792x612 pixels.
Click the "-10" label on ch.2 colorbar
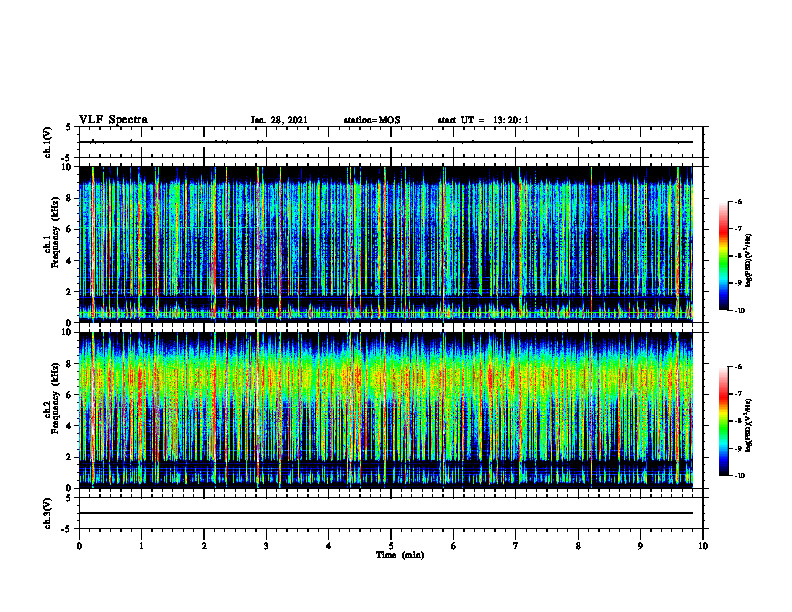[740, 475]
